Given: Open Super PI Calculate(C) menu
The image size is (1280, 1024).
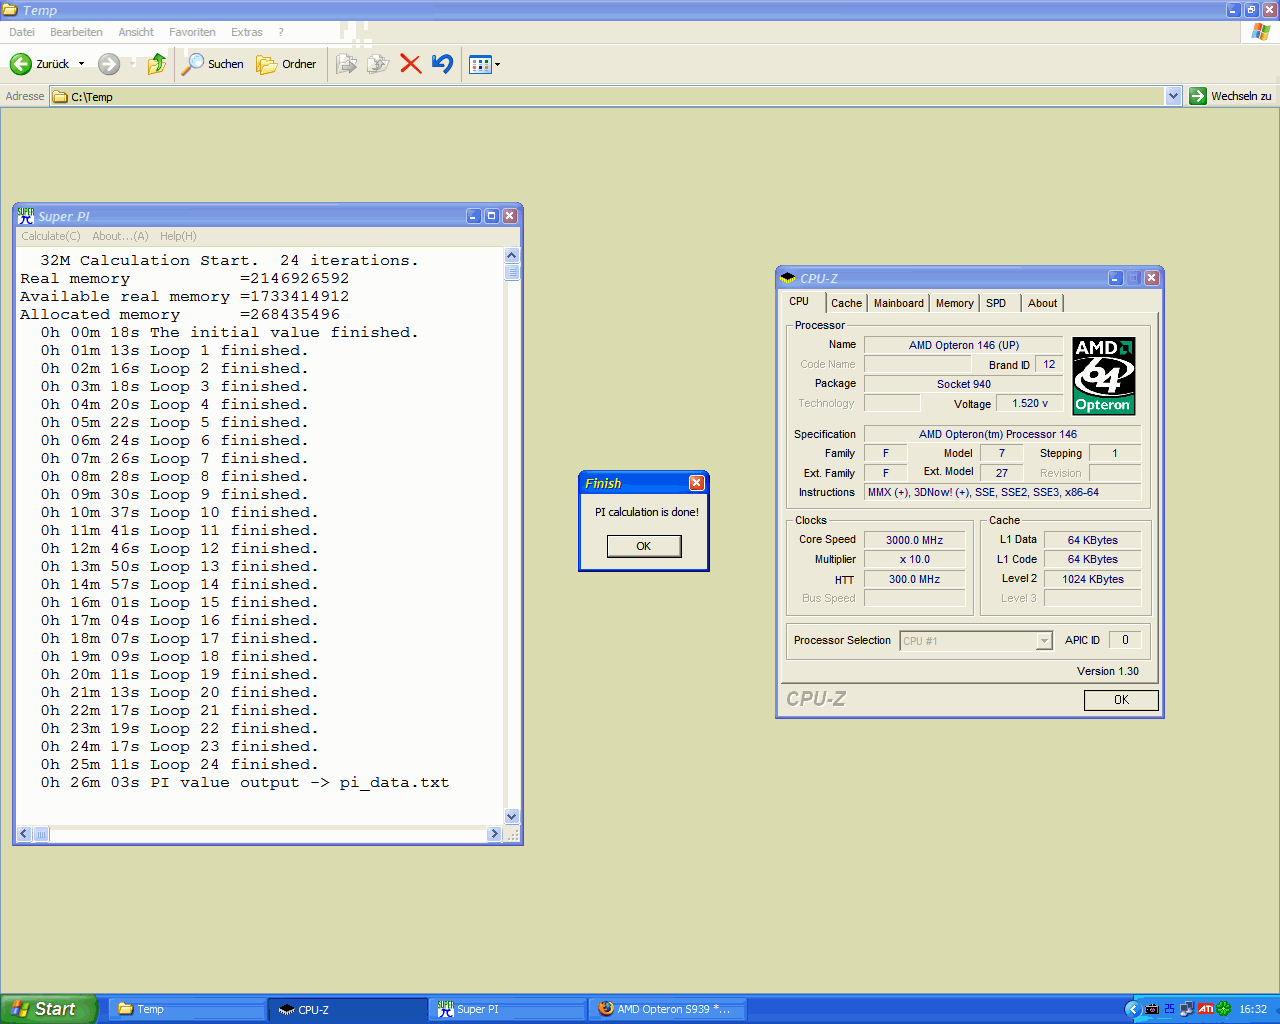Looking at the screenshot, I should [51, 236].
